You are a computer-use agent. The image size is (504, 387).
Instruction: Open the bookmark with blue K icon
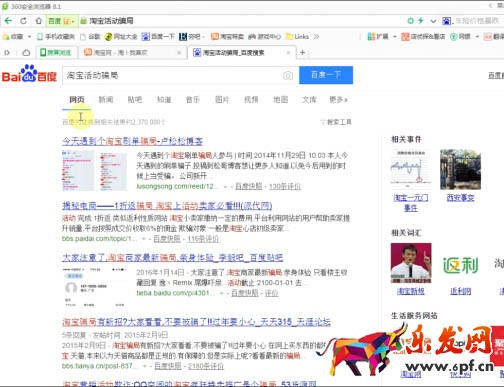tap(191, 37)
